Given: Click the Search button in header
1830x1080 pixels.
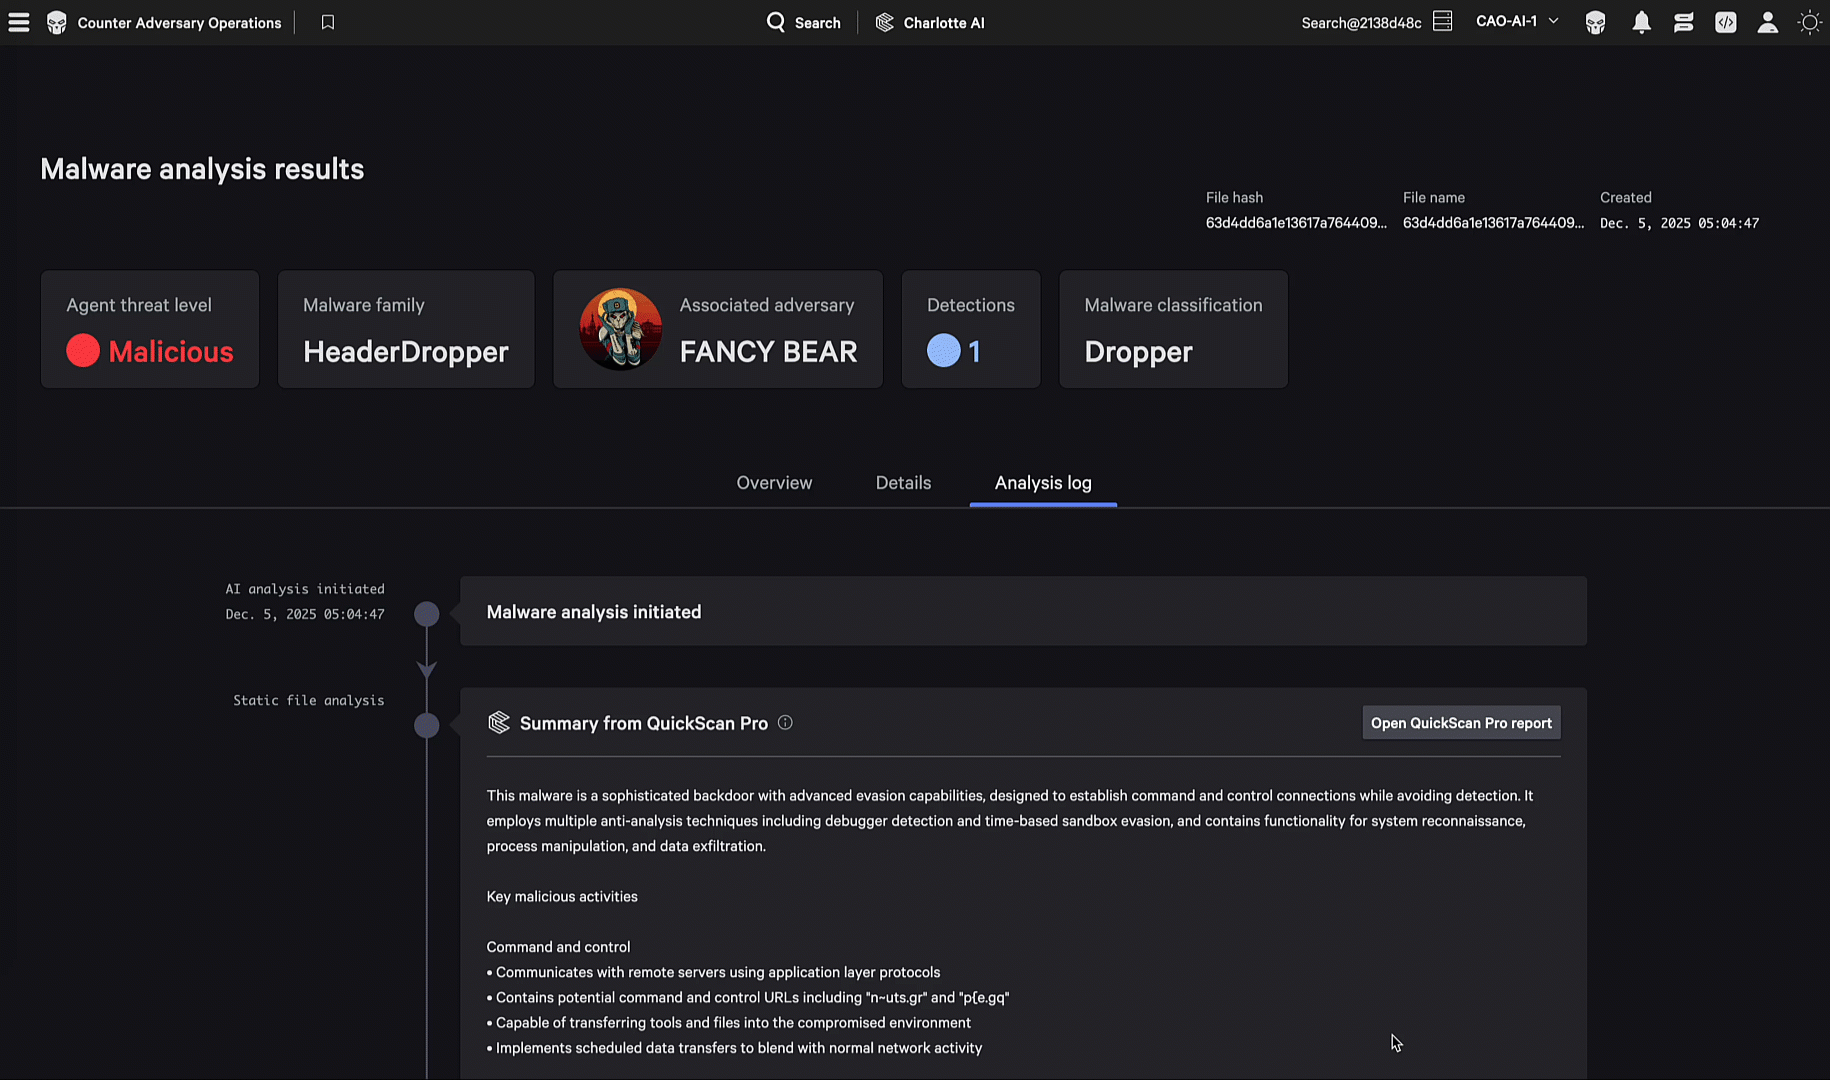Looking at the screenshot, I should tap(803, 22).
